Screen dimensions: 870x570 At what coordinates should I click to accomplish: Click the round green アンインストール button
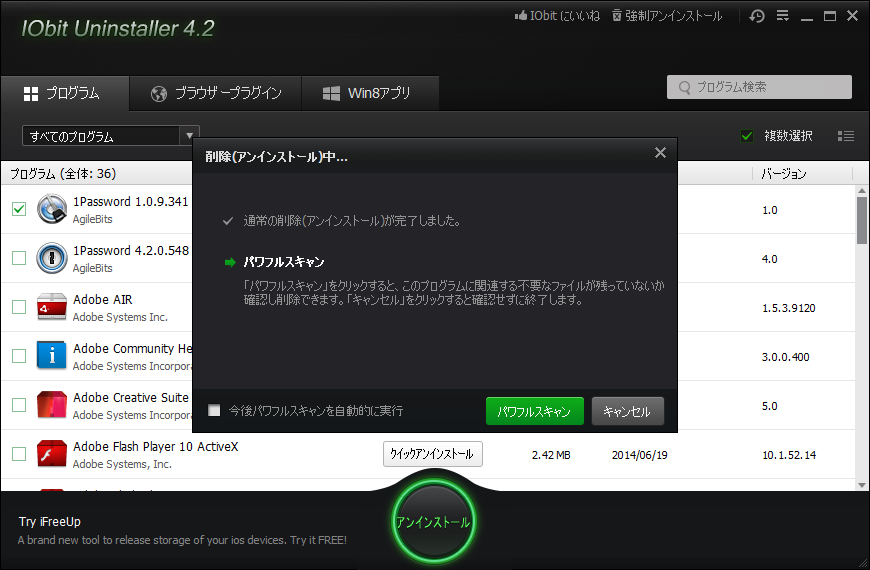(x=433, y=522)
